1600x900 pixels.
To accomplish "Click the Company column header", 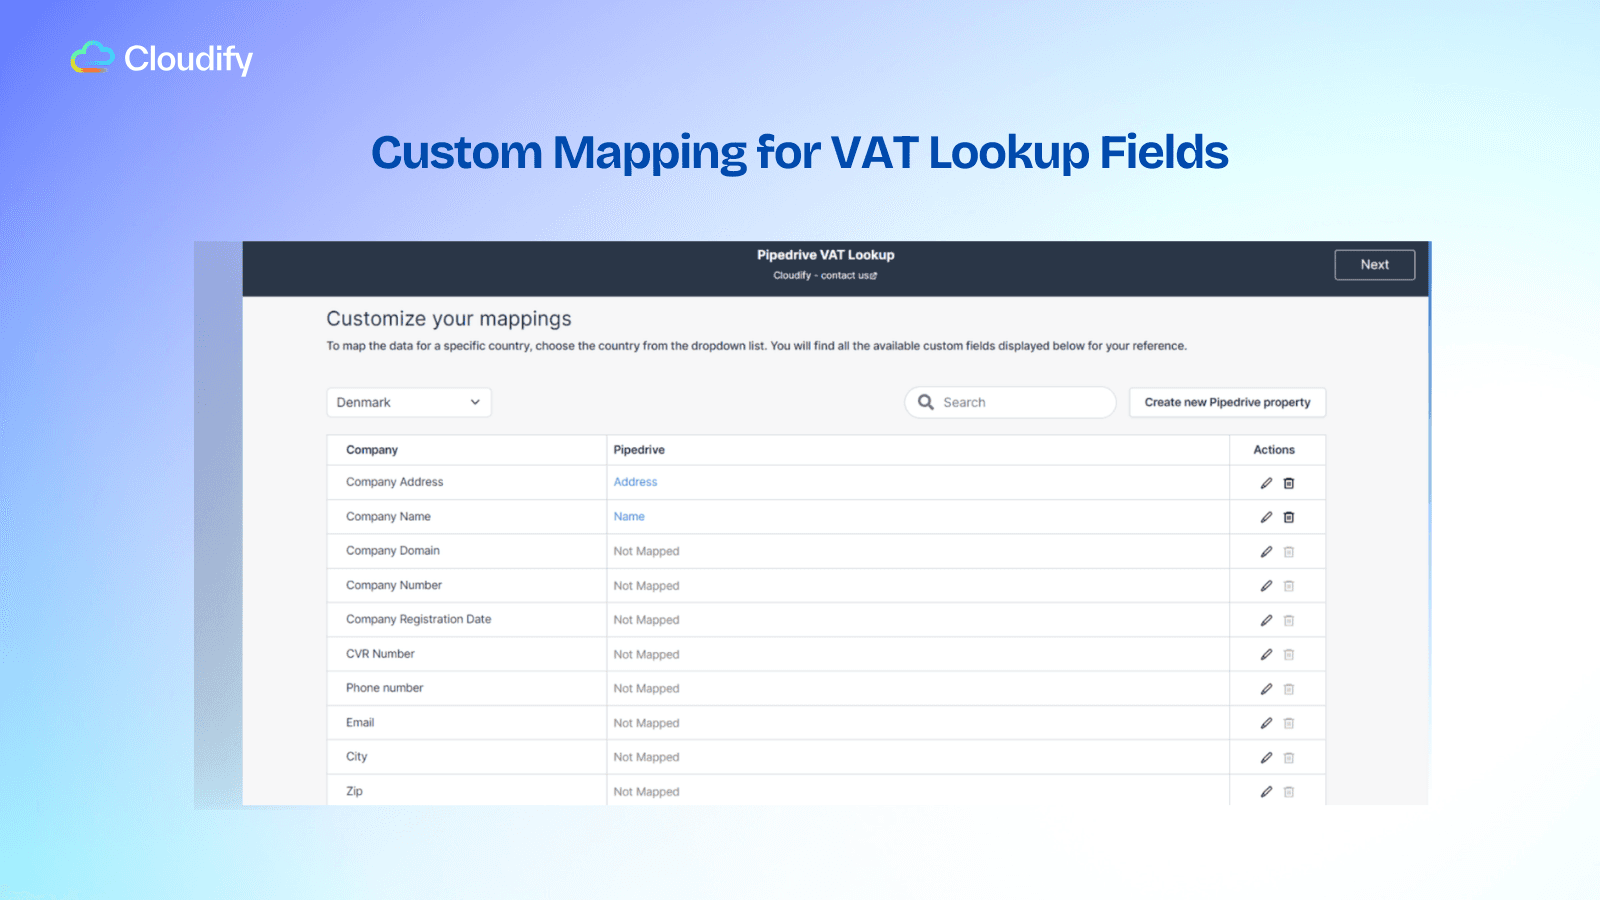I will pos(372,450).
